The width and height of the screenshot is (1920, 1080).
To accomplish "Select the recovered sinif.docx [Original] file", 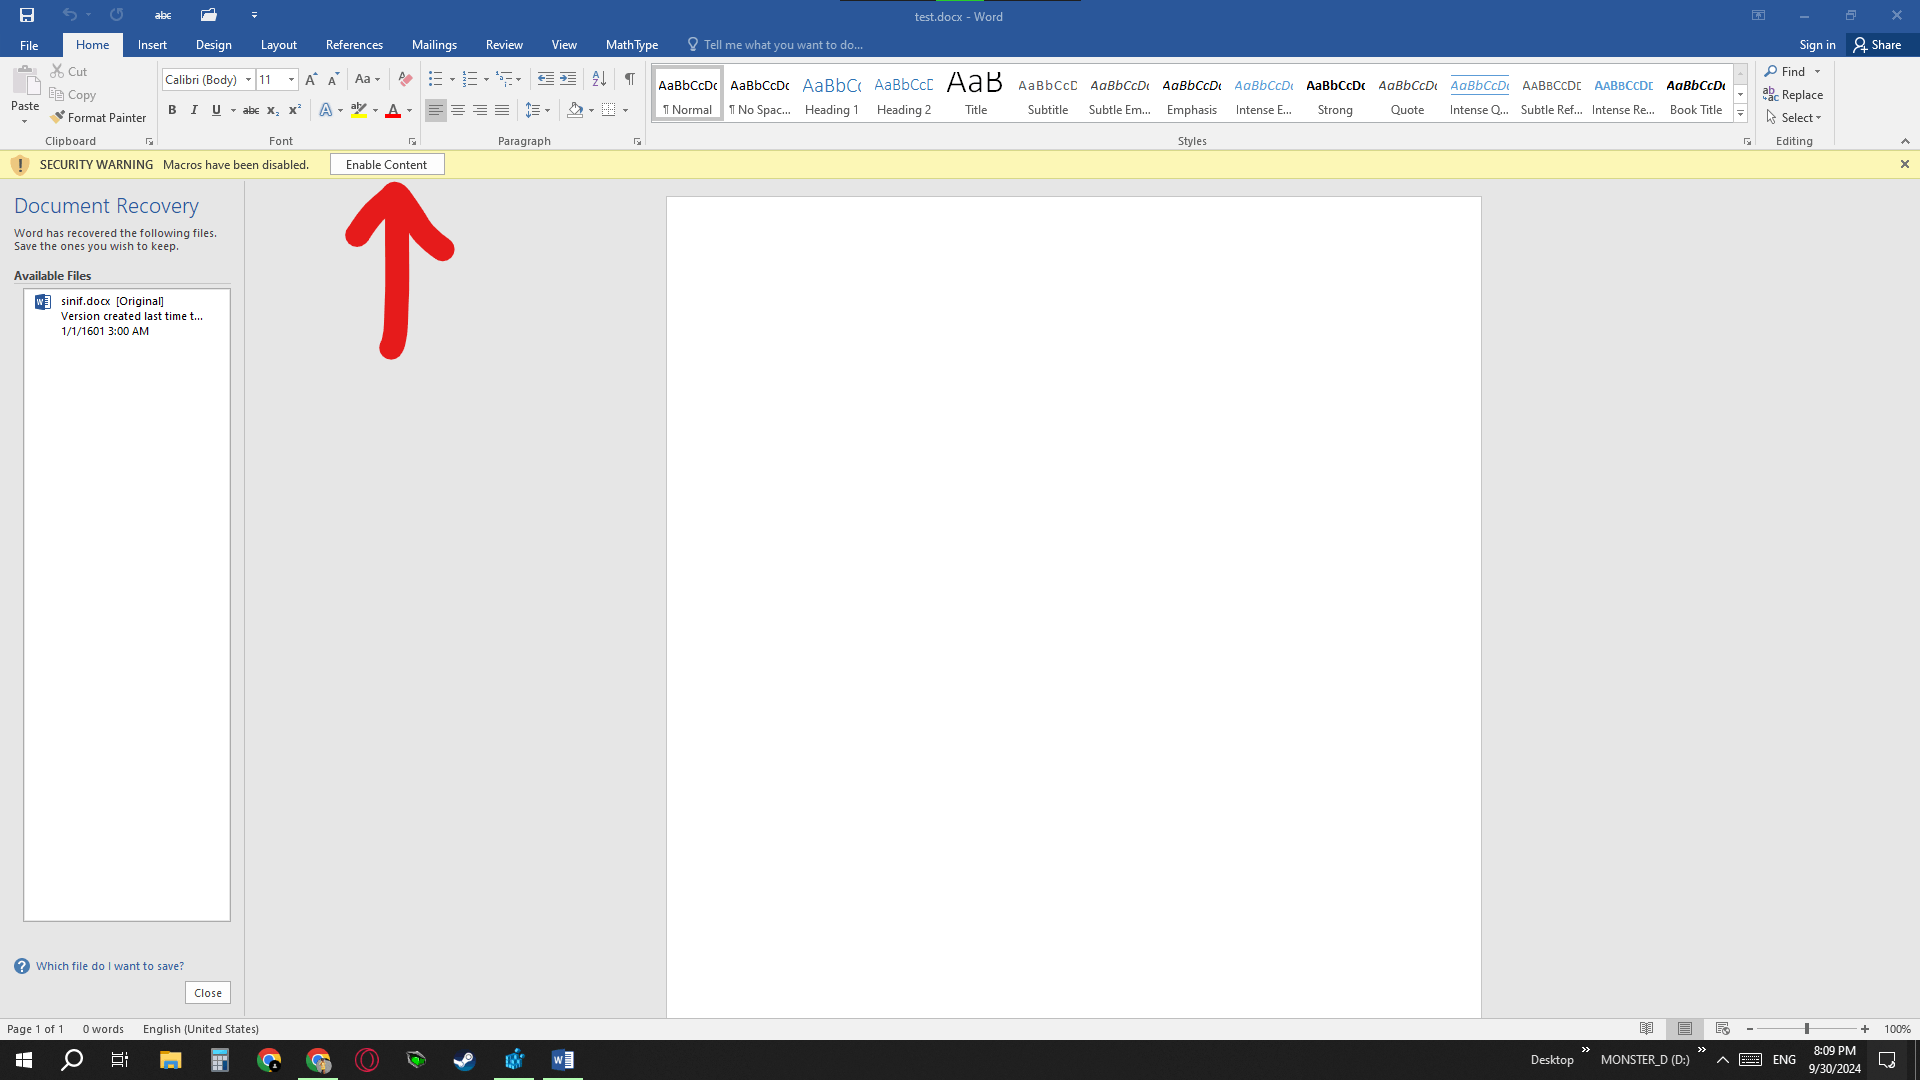I will click(x=127, y=315).
